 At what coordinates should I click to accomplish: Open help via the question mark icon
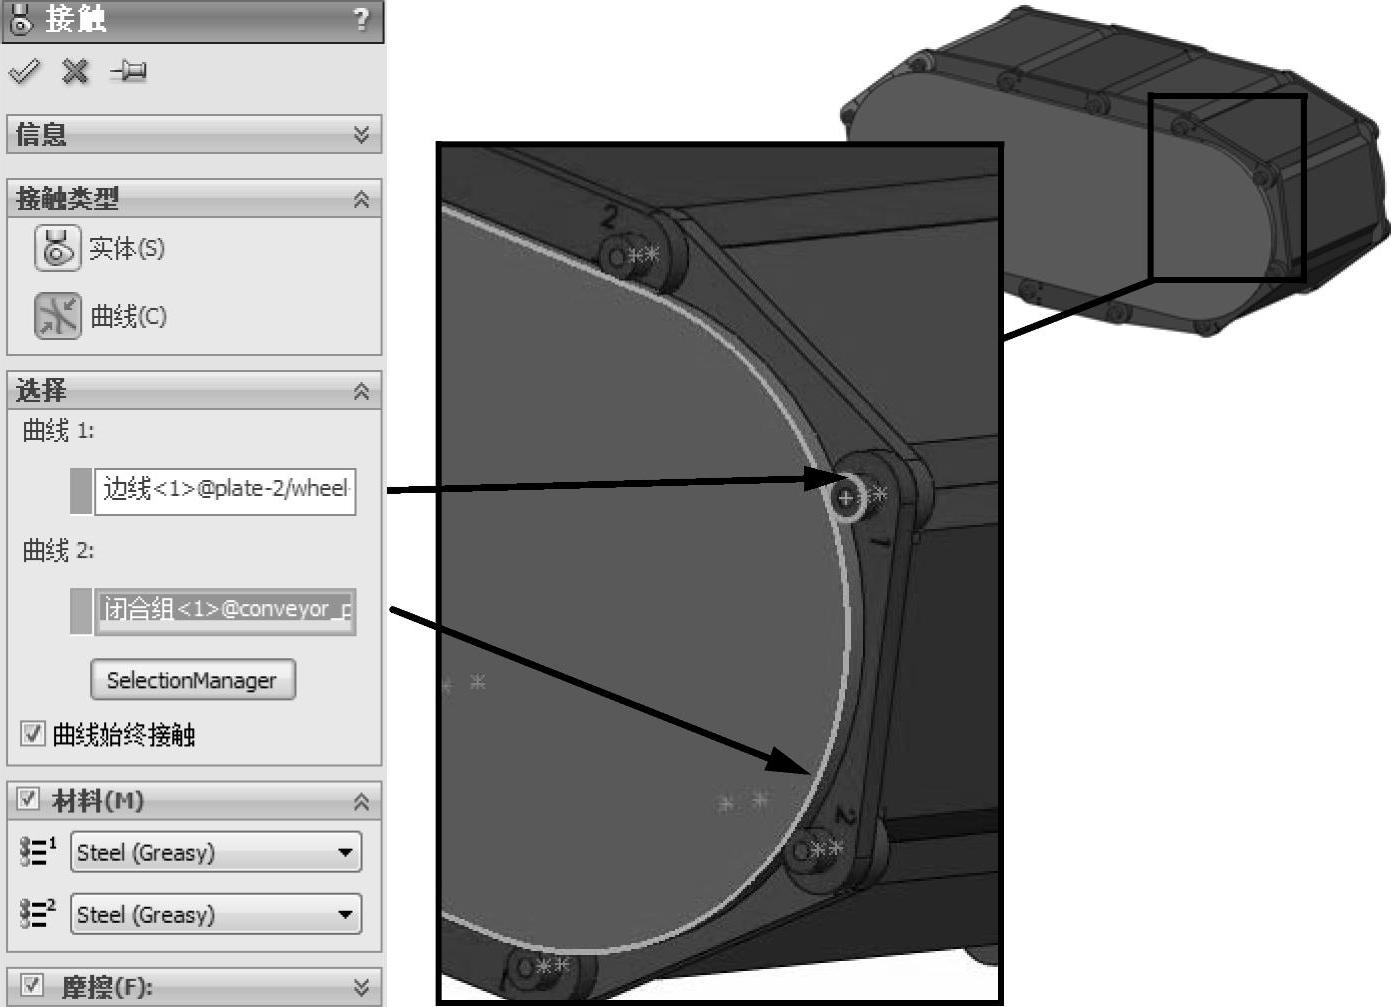coord(361,19)
